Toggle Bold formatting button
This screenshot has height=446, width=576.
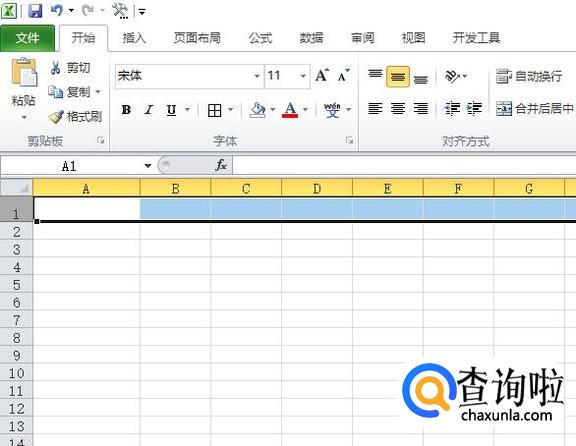tap(126, 109)
